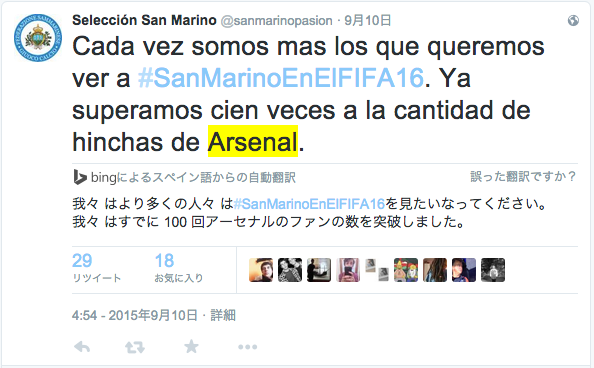Image resolution: width=594 pixels, height=368 pixels.
Task: Click the 4:54 - 2015年9月10日 timestamp
Action: (135, 315)
